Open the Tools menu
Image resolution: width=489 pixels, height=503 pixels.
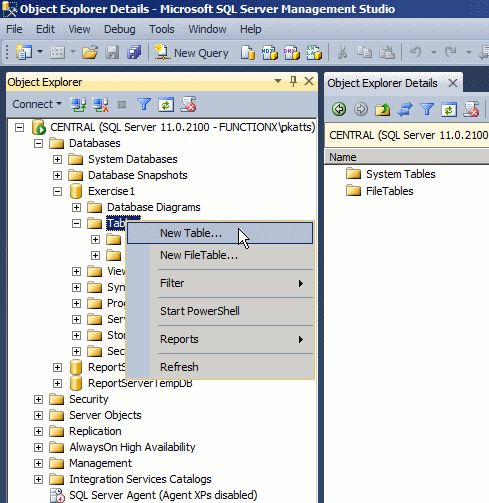(162, 29)
